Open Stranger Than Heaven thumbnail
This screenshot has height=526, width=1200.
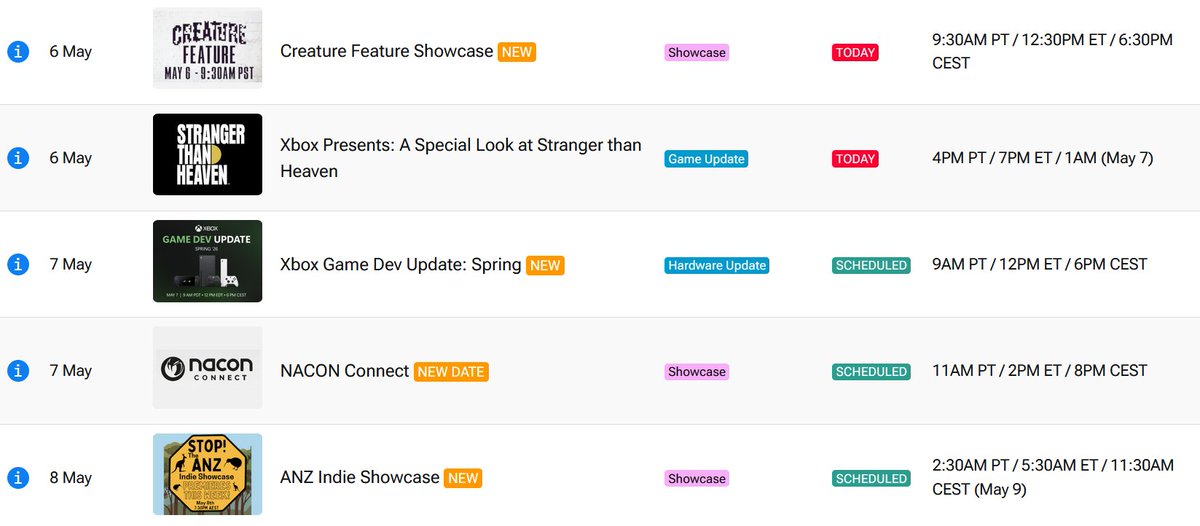208,154
